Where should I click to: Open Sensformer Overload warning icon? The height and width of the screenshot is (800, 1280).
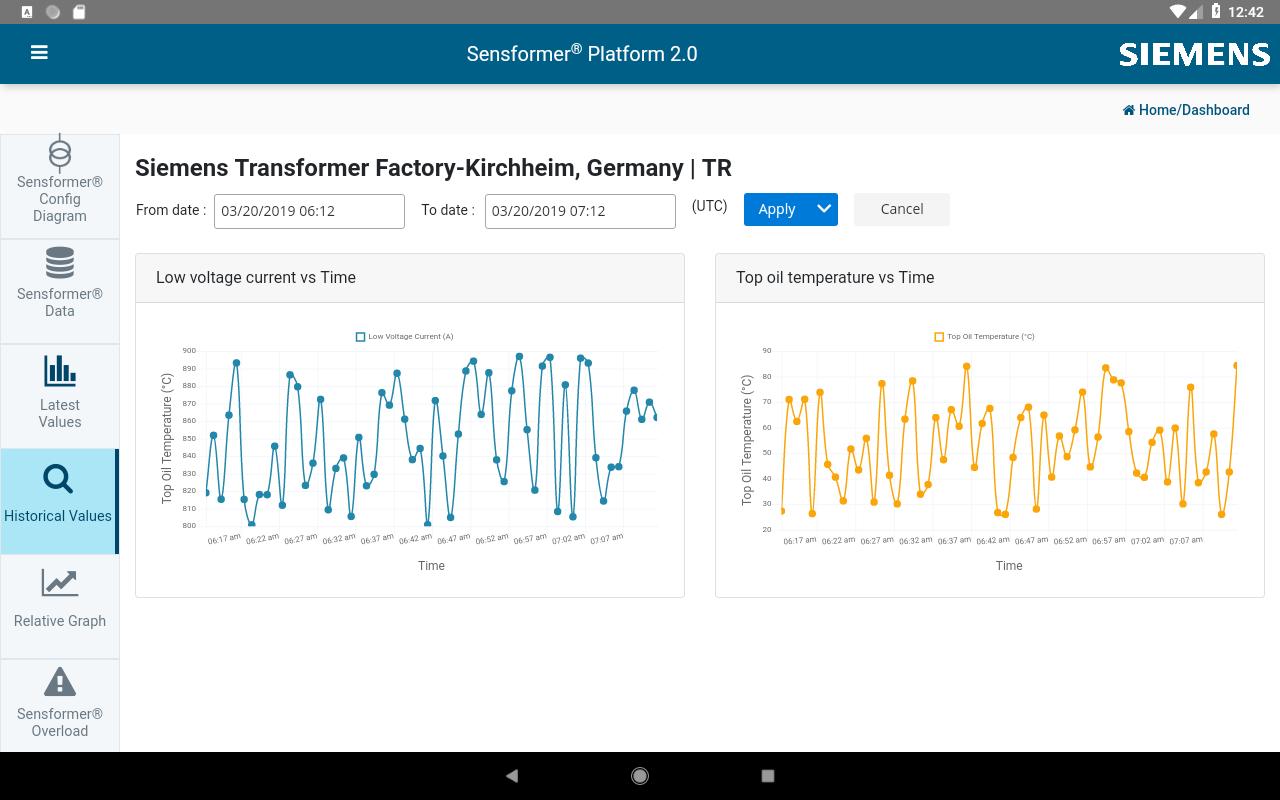(x=60, y=682)
